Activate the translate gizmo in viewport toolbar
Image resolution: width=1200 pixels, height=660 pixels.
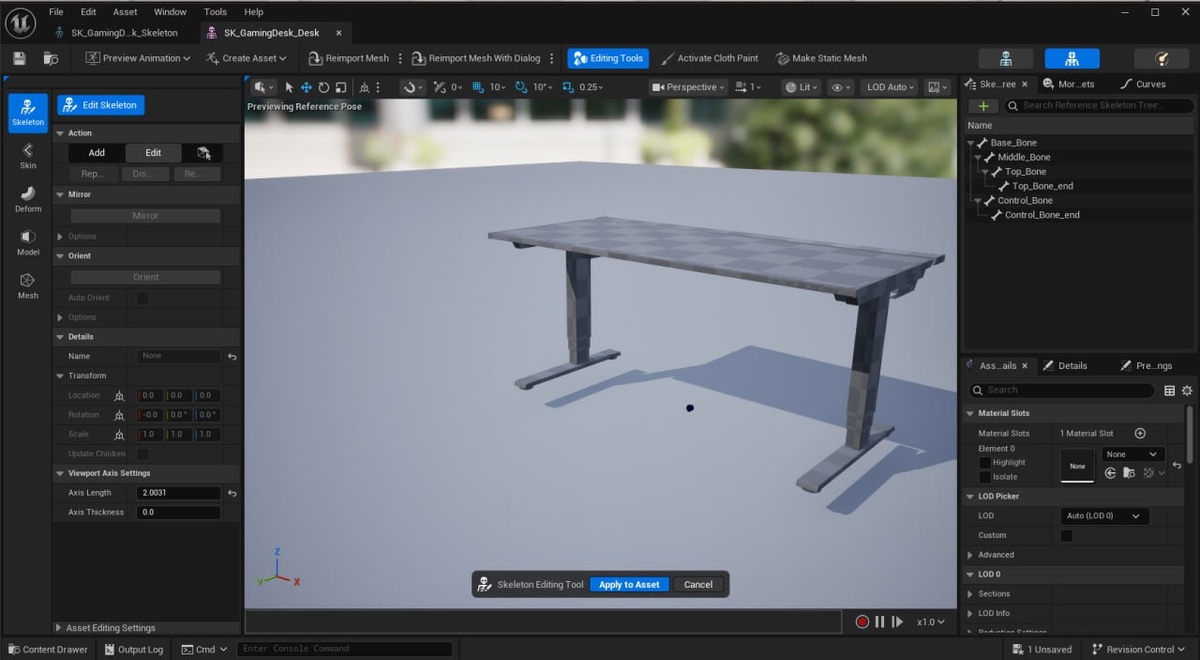coord(306,87)
